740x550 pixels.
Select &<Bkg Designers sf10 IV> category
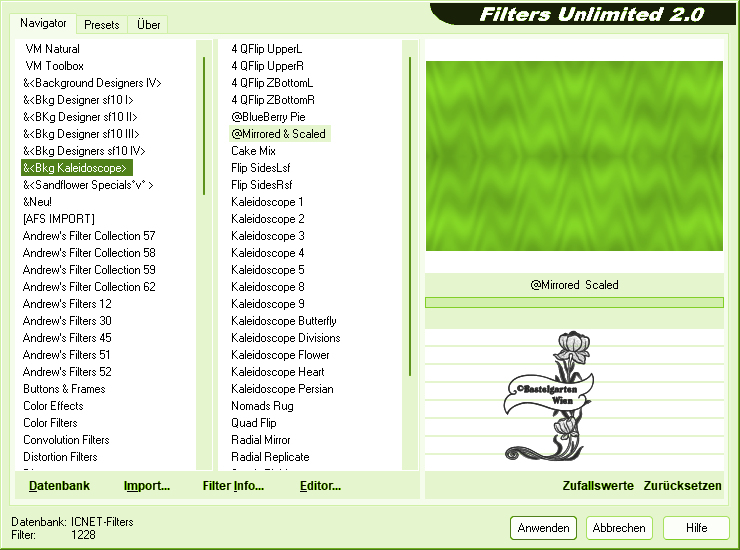pyautogui.click(x=84, y=151)
